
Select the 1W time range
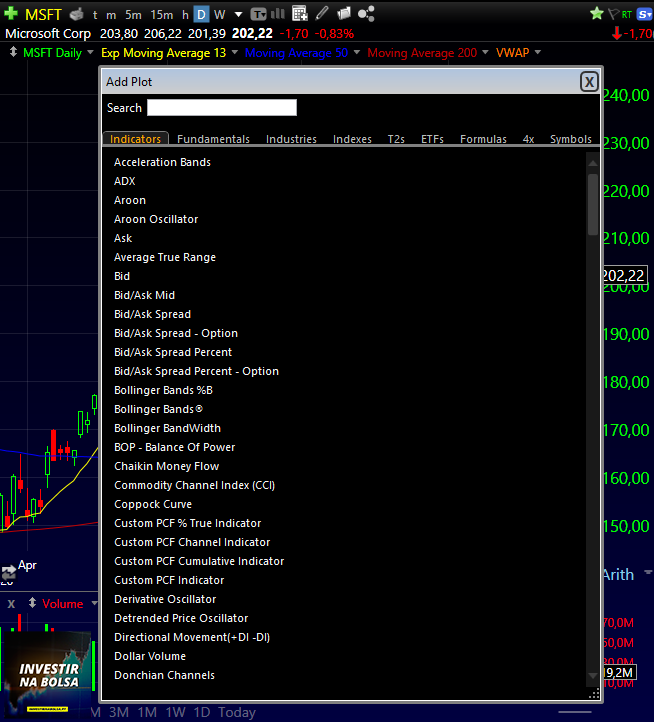pyautogui.click(x=175, y=712)
